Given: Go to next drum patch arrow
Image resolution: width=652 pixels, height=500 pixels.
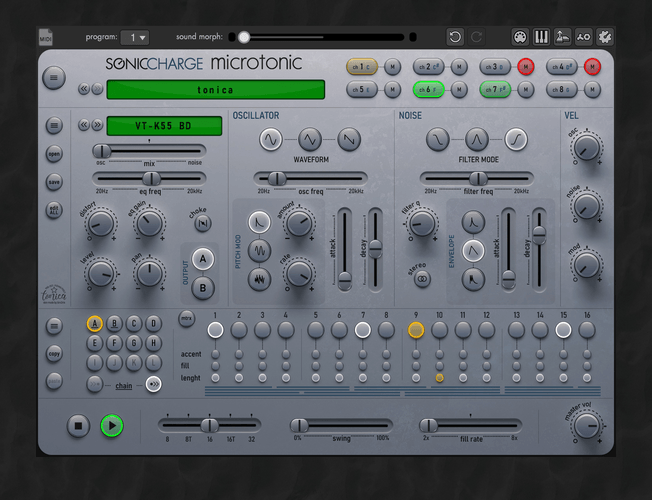Looking at the screenshot, I should pos(97,125).
